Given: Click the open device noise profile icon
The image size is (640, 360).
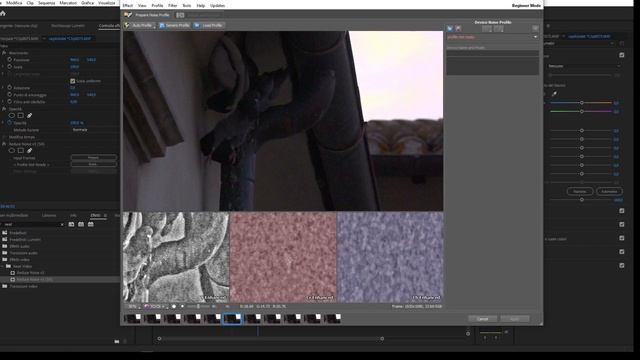Looking at the screenshot, I should tap(450, 29).
